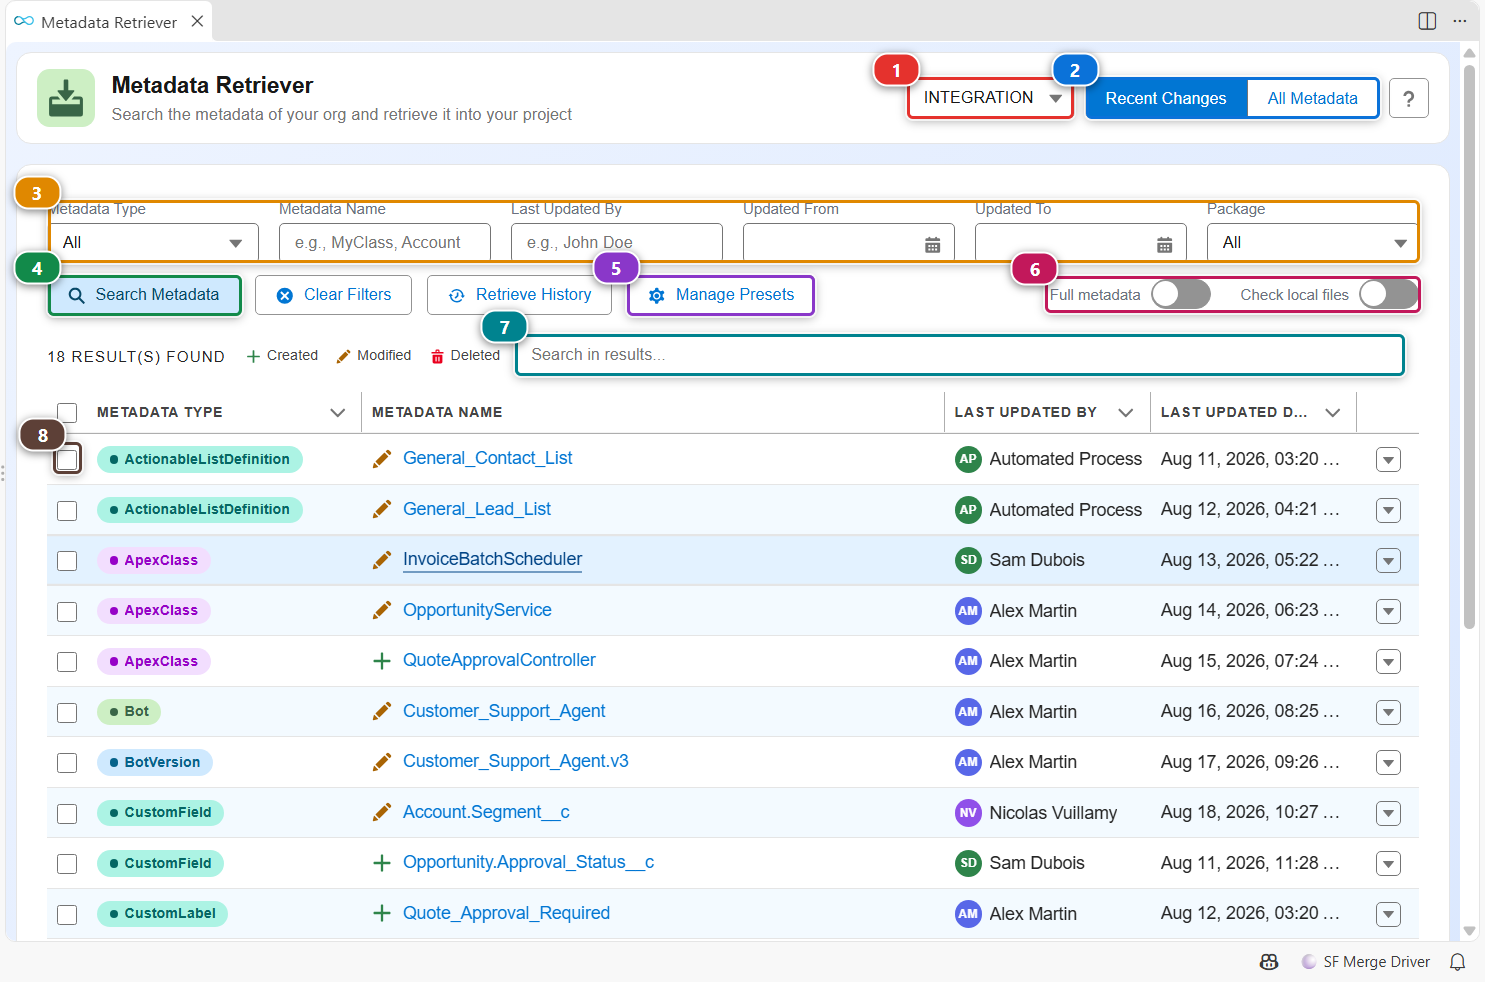
Task: Select the Recent Changes tab
Action: point(1166,98)
